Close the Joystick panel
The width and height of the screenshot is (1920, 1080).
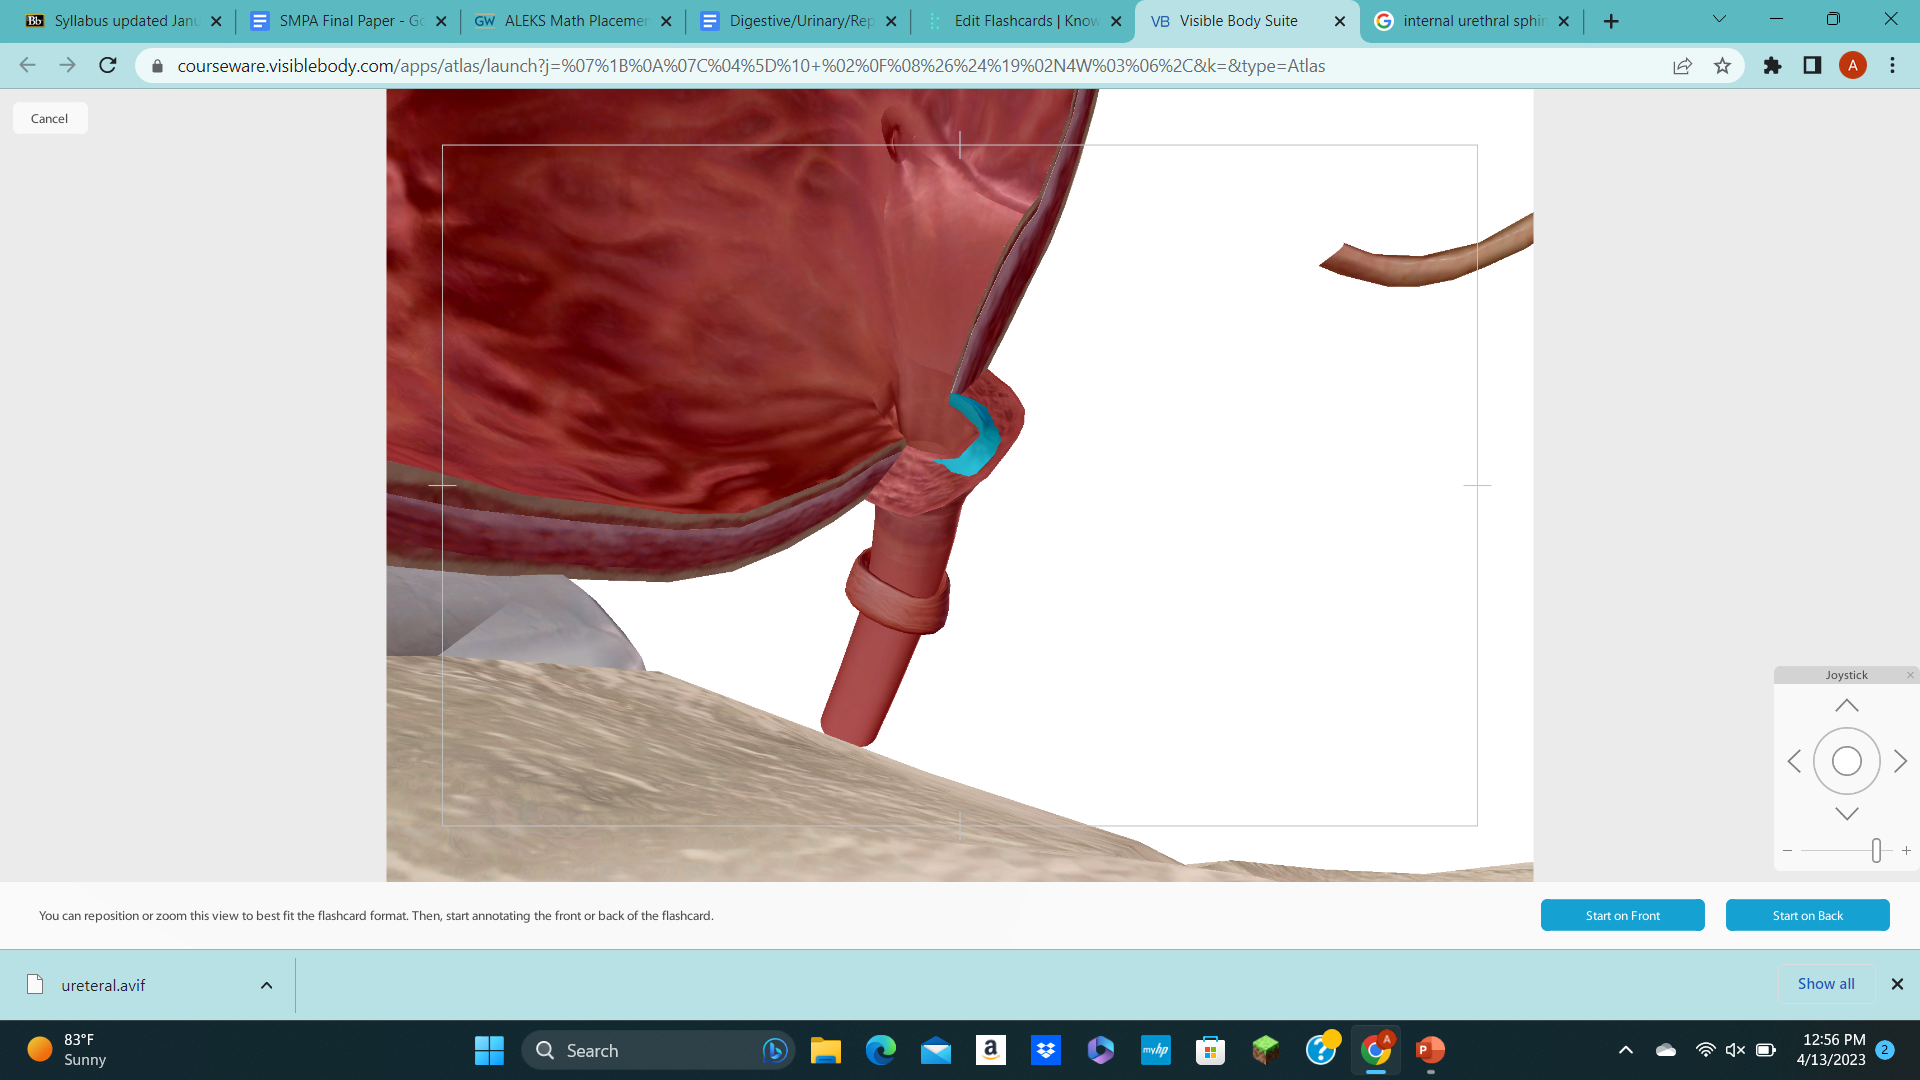pos(1910,675)
